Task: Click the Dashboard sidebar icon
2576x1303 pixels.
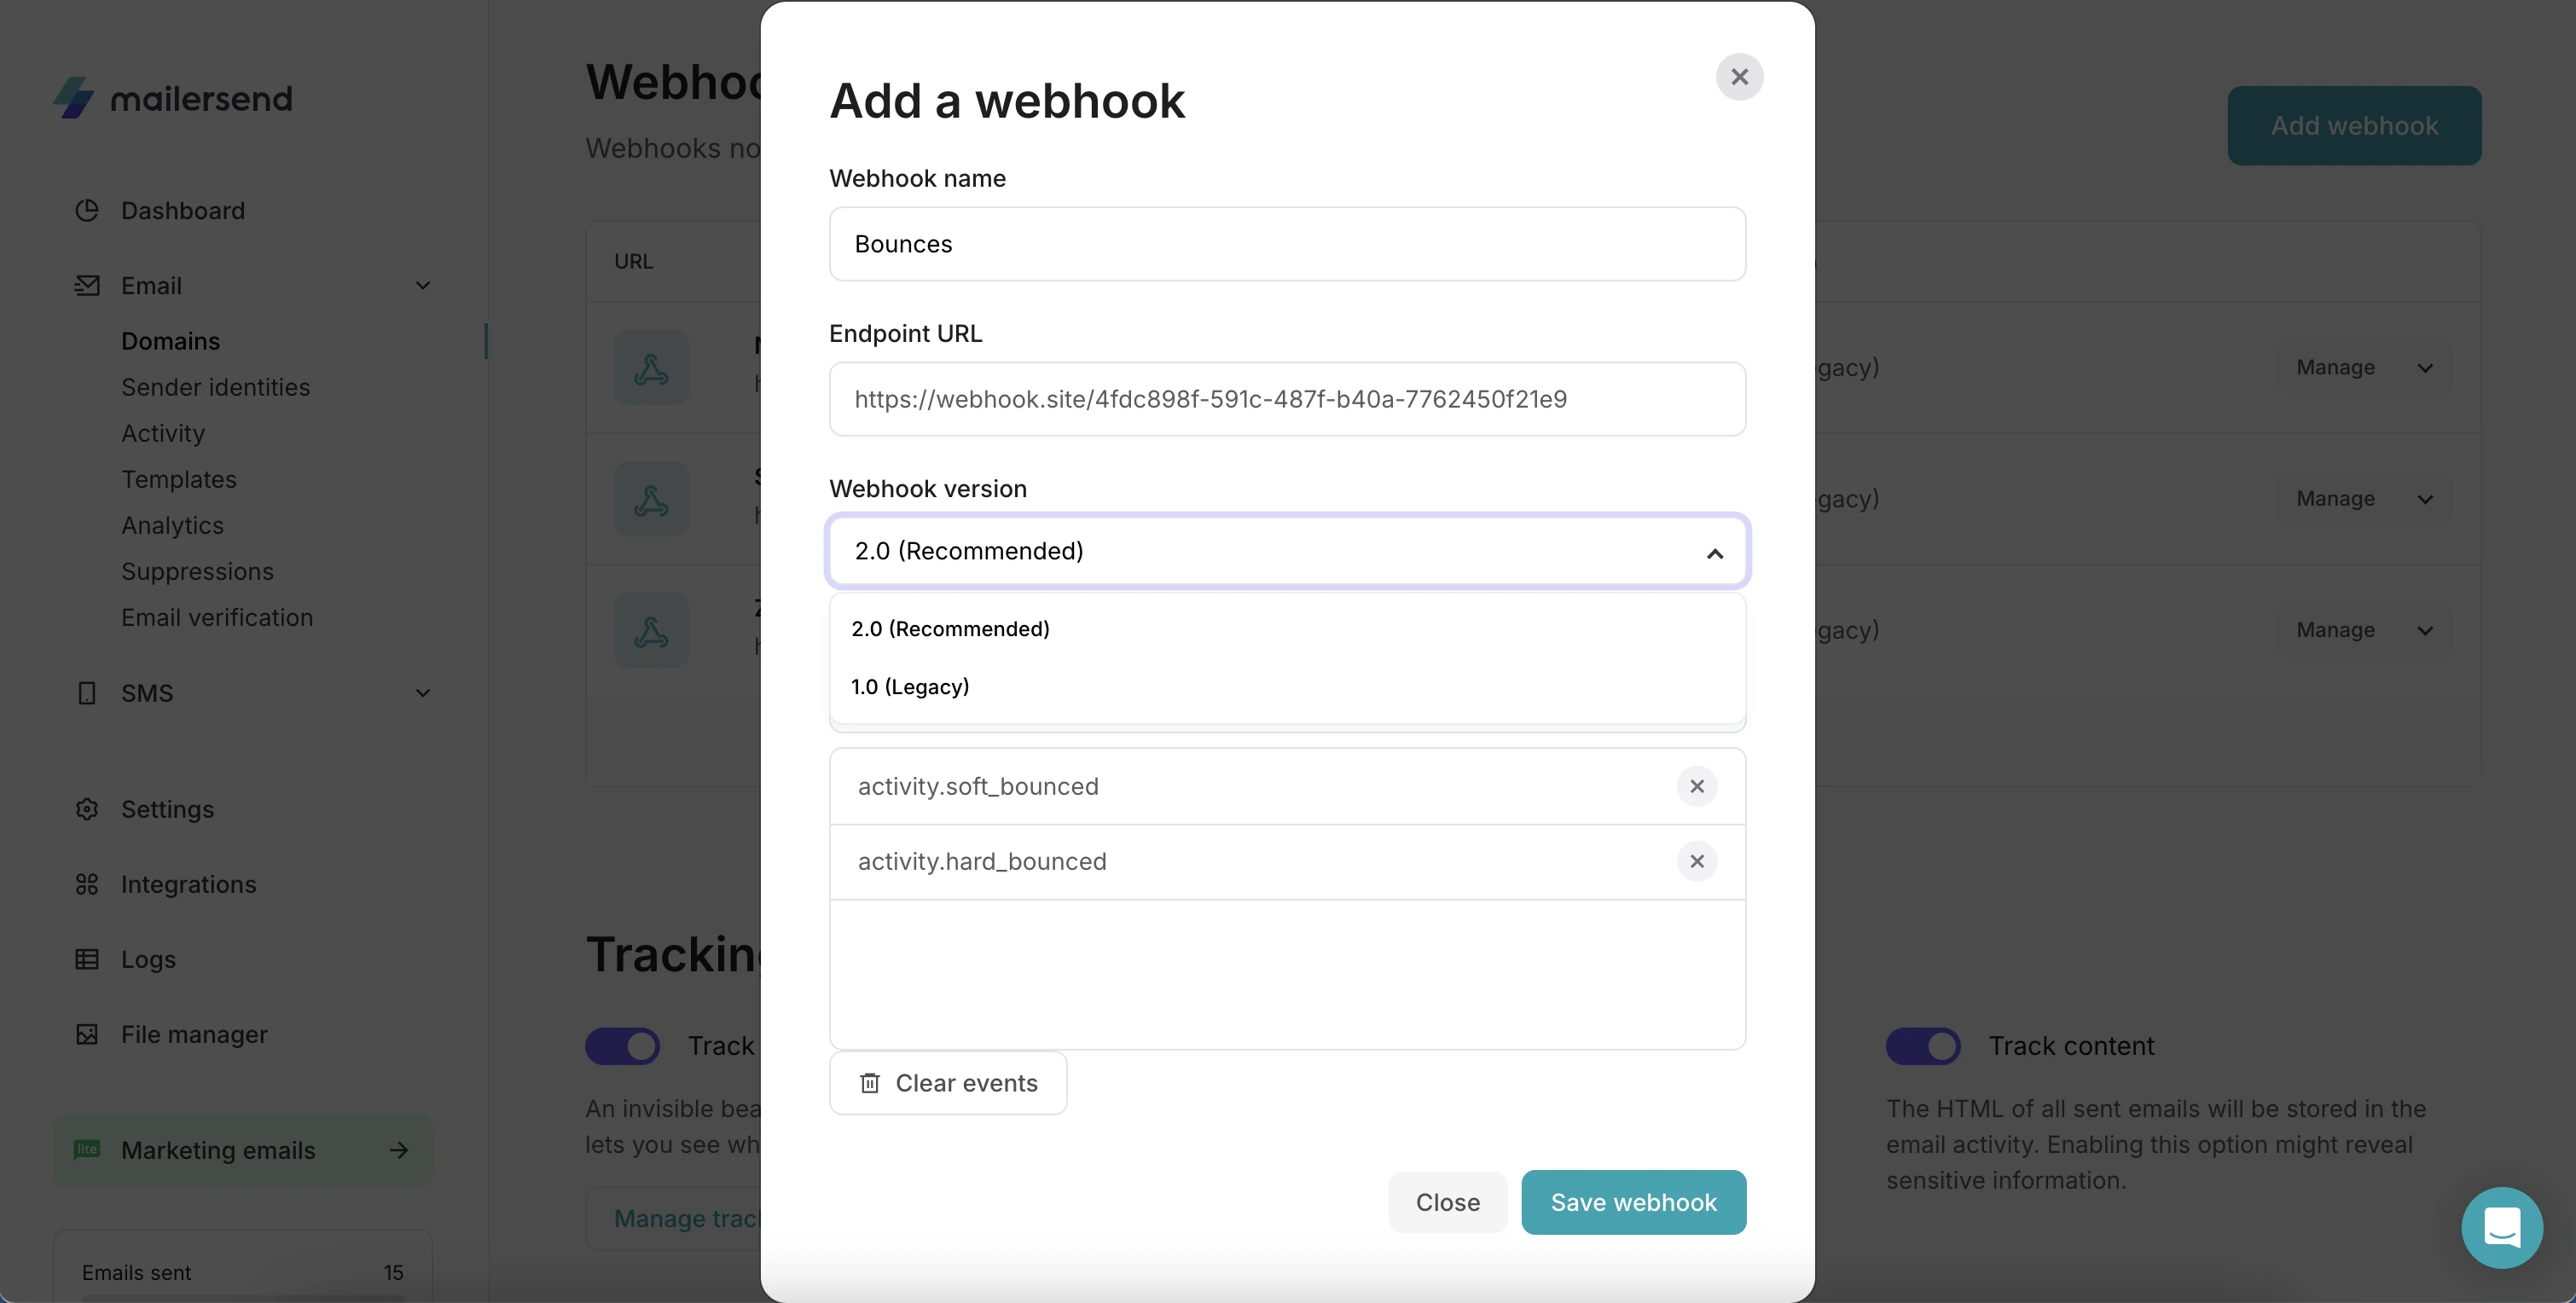Action: point(87,211)
